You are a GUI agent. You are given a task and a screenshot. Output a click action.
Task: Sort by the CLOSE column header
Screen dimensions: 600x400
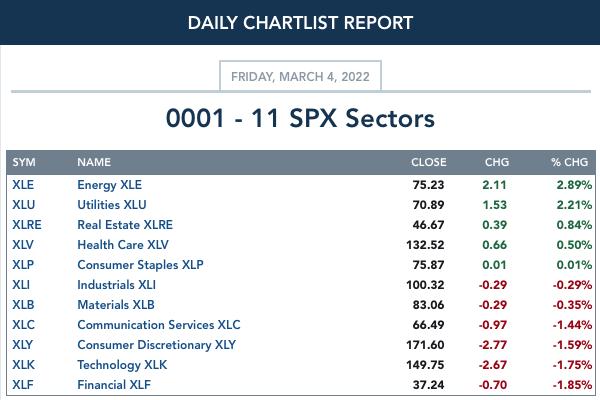click(429, 162)
